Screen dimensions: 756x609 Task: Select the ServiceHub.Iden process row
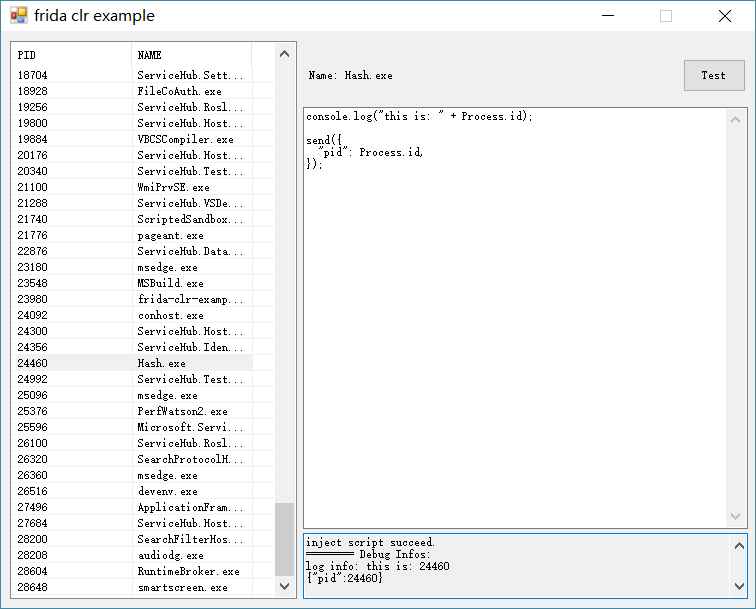pos(132,347)
